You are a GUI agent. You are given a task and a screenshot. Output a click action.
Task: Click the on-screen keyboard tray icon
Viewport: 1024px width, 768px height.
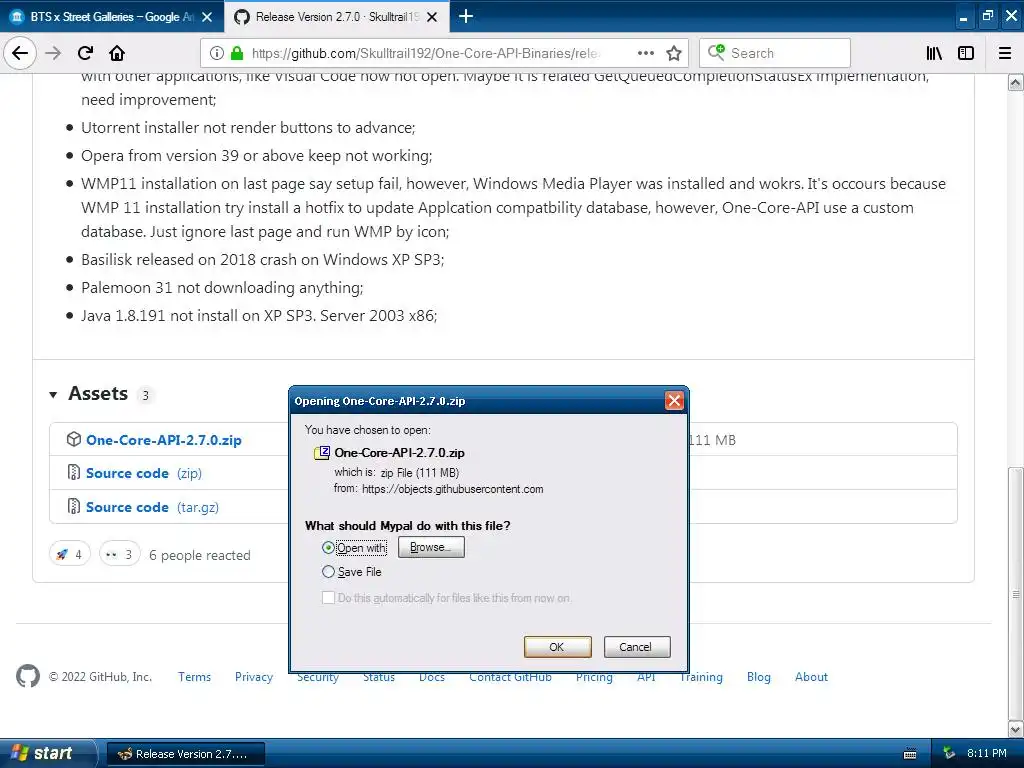pyautogui.click(x=909, y=754)
